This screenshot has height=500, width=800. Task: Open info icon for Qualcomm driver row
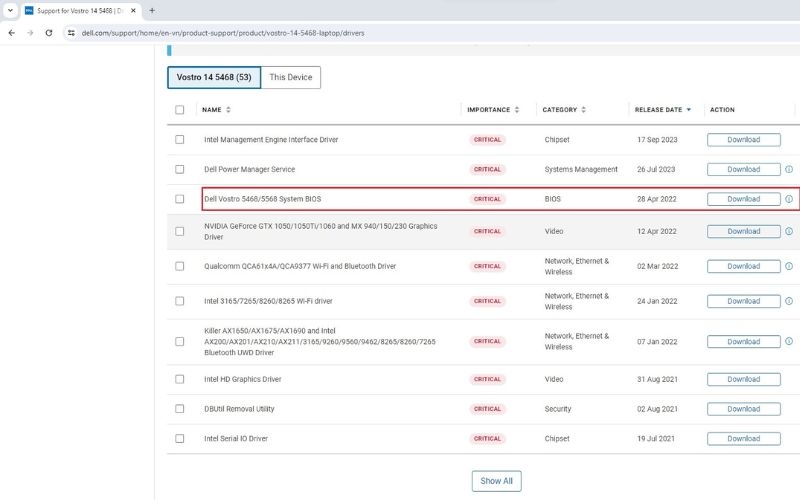pyautogui.click(x=789, y=266)
